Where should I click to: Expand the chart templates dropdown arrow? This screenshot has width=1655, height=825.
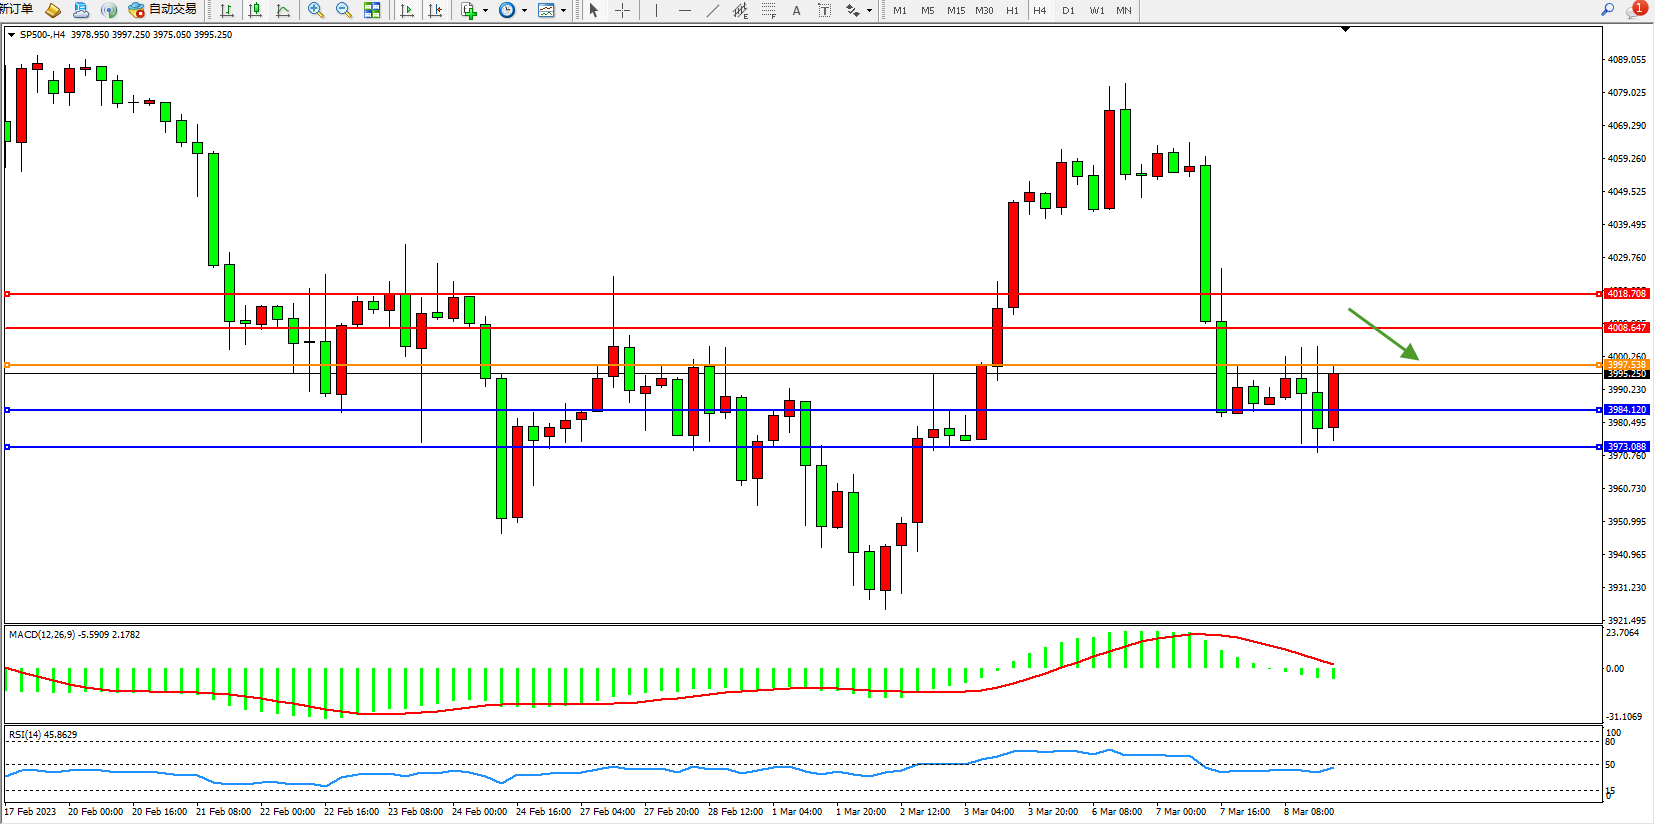[564, 11]
